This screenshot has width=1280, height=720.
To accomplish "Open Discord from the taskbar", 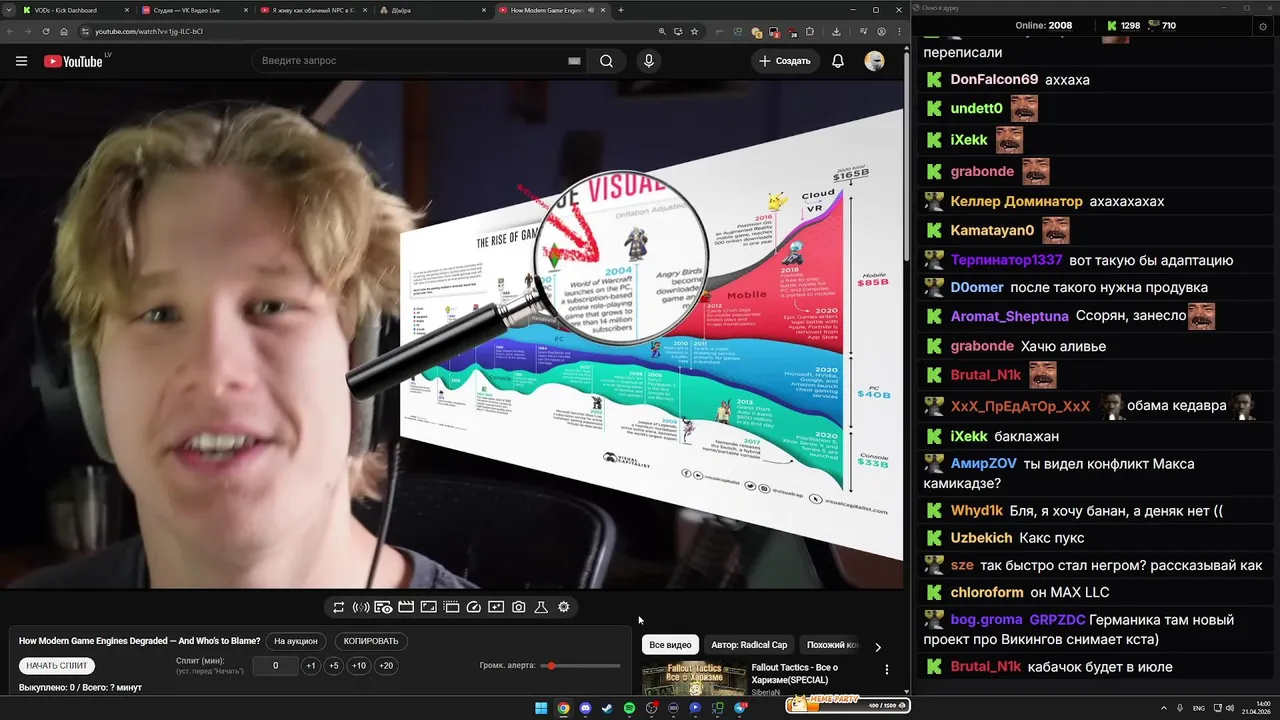I will (585, 708).
